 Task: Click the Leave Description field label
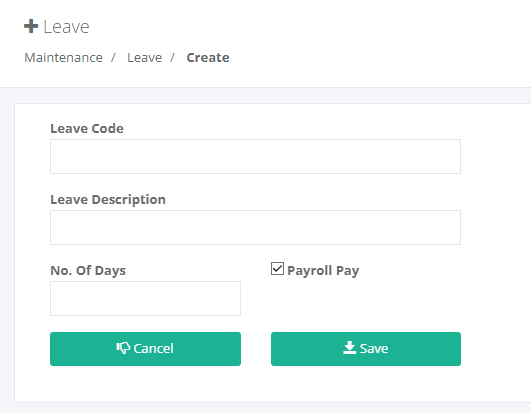tap(108, 200)
